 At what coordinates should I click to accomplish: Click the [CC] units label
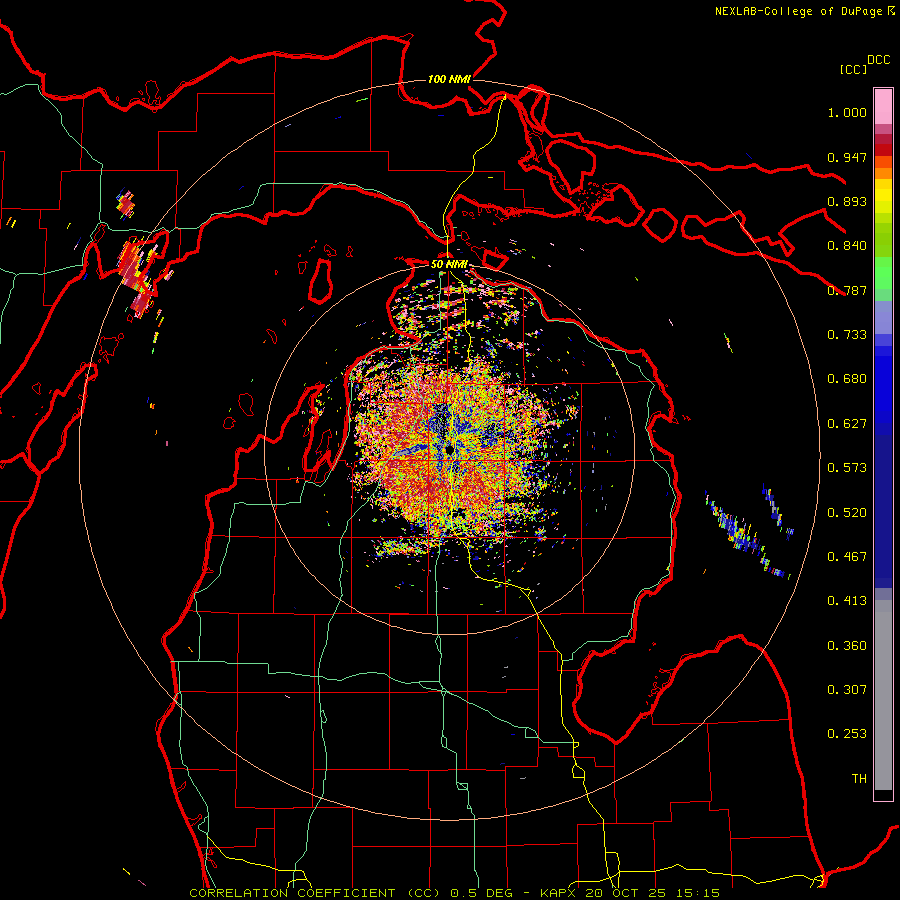coord(853,69)
